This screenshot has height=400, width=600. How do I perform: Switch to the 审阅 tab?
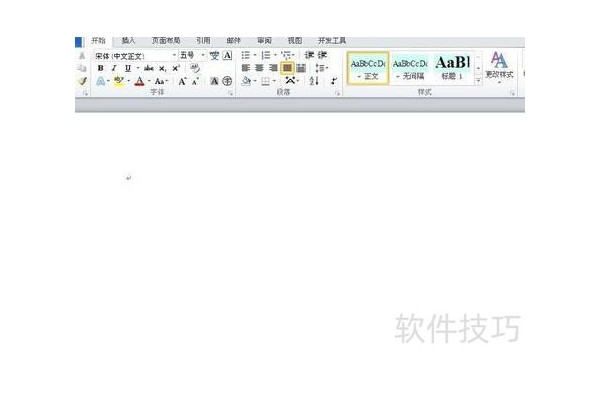pos(264,41)
